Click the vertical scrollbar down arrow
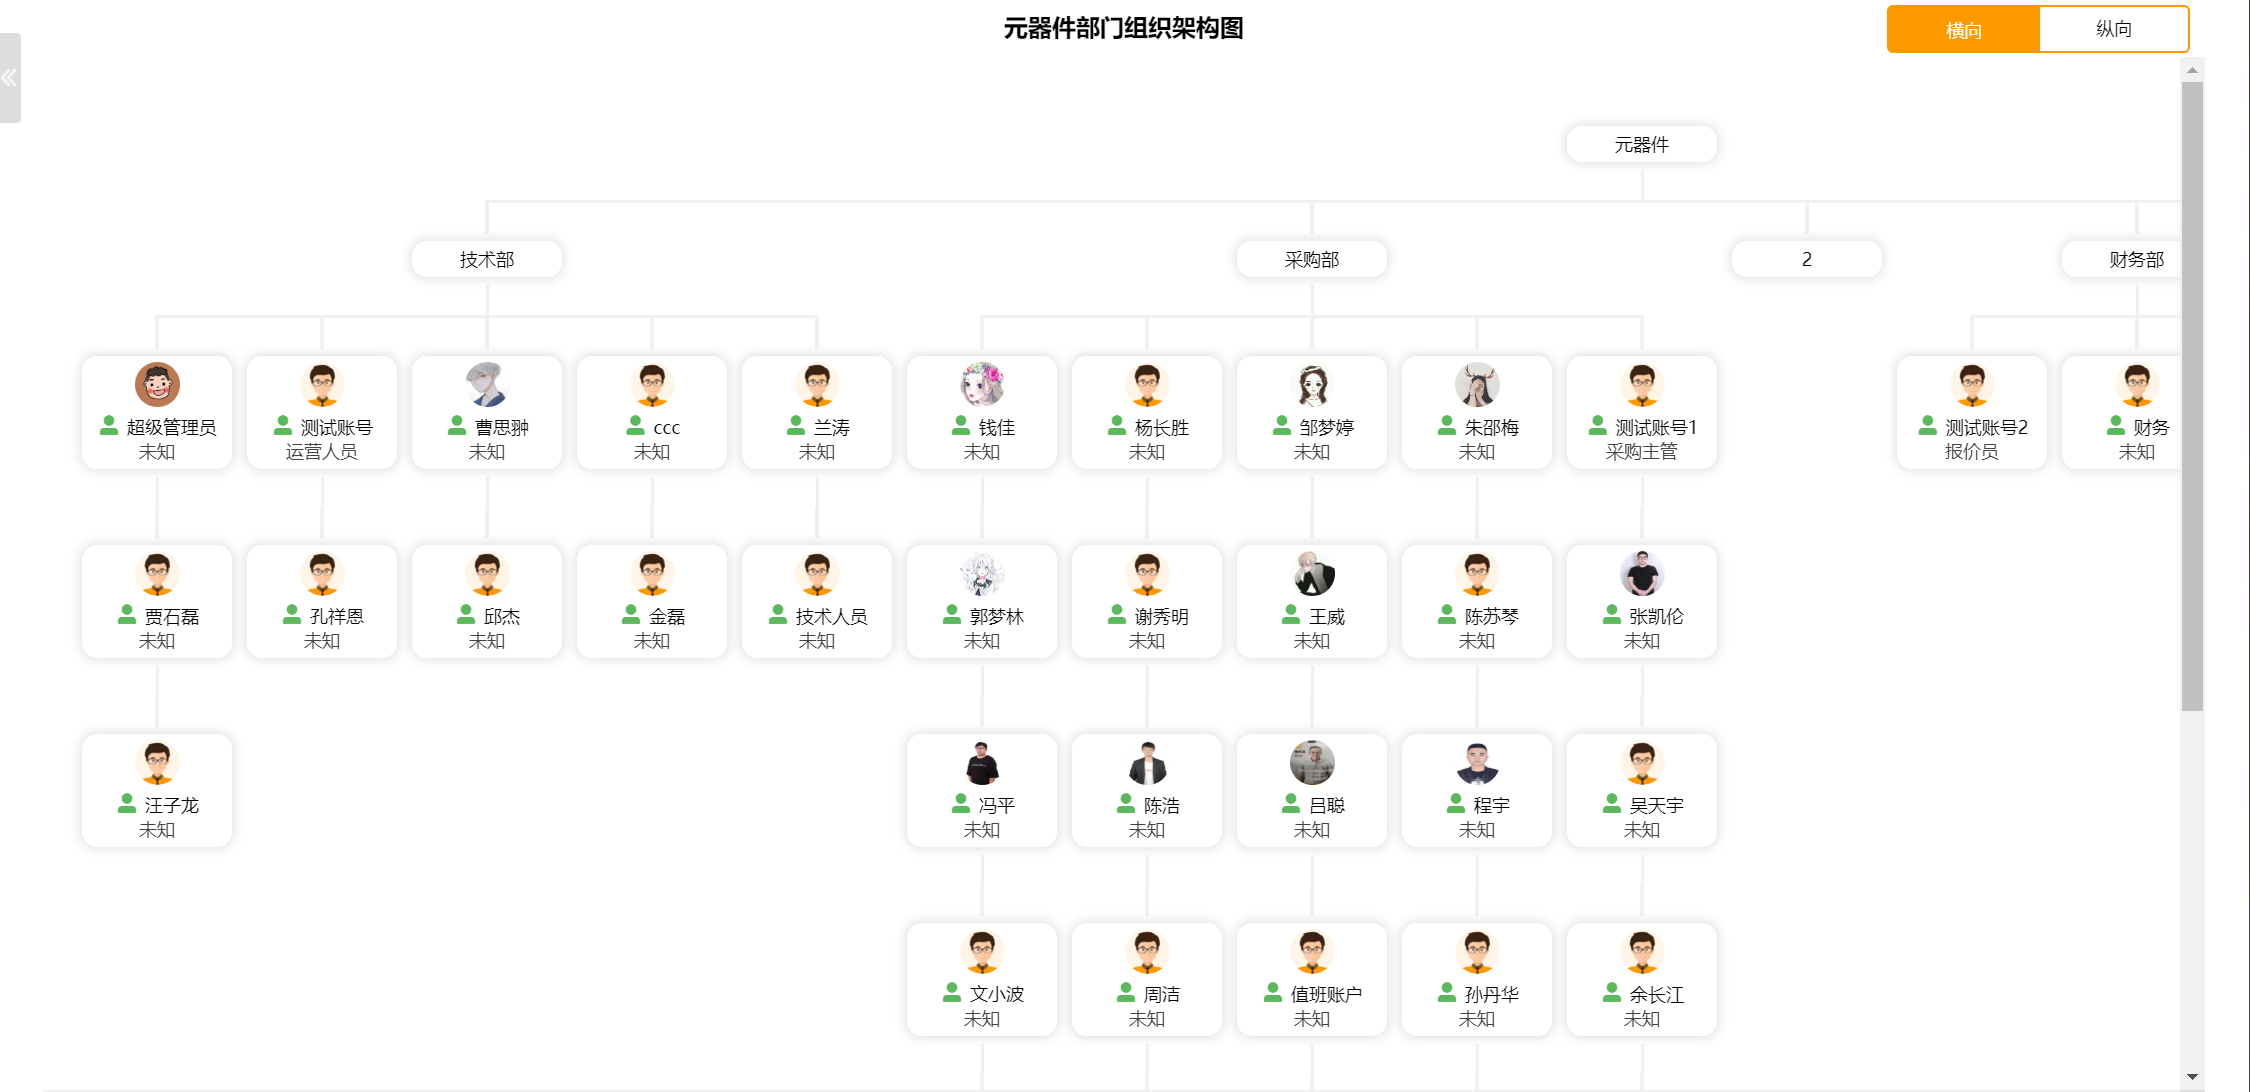2250x1092 pixels. click(x=2192, y=1077)
